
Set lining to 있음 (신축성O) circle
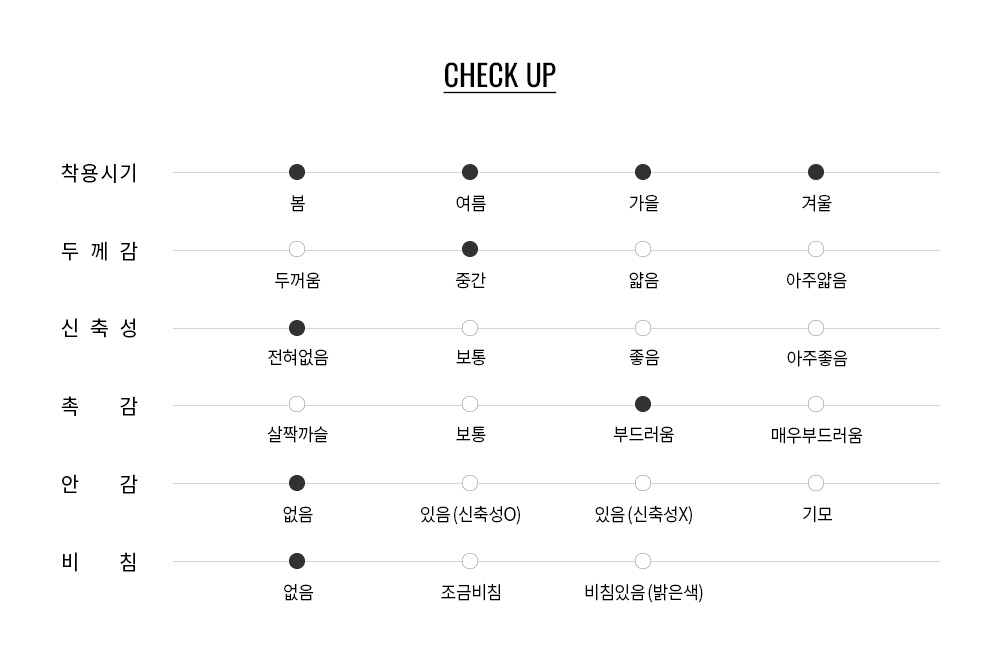pos(470,483)
